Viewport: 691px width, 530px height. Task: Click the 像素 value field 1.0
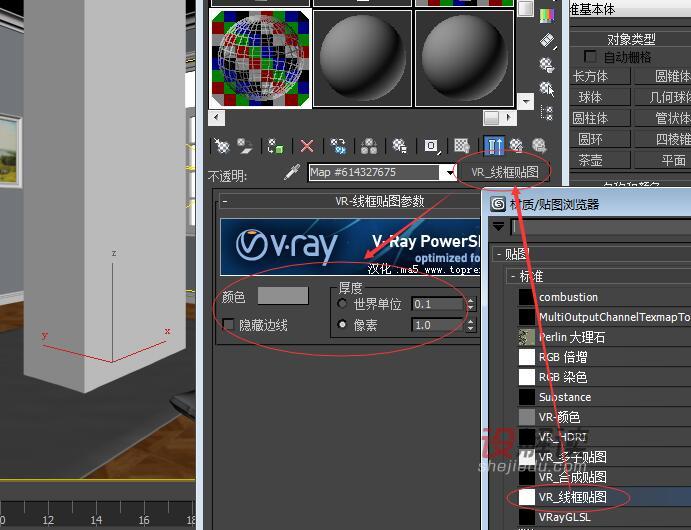pyautogui.click(x=437, y=325)
